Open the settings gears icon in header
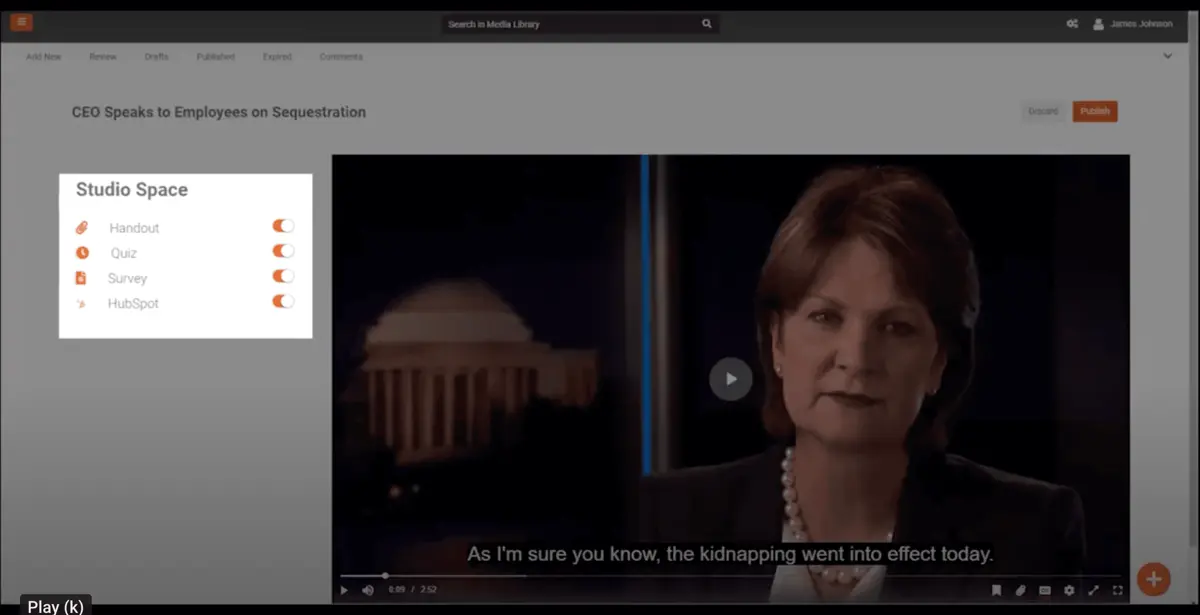The width and height of the screenshot is (1200, 615). click(x=1072, y=24)
